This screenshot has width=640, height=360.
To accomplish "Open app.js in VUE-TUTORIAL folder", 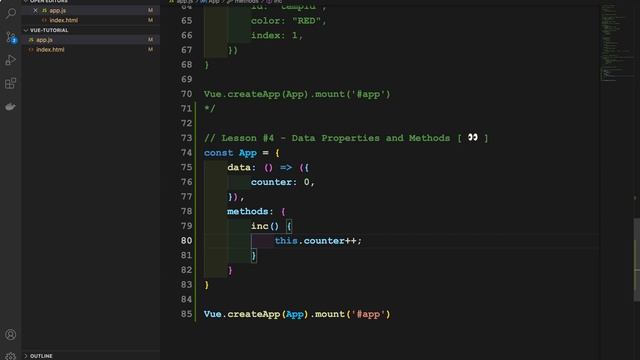I will click(44, 40).
